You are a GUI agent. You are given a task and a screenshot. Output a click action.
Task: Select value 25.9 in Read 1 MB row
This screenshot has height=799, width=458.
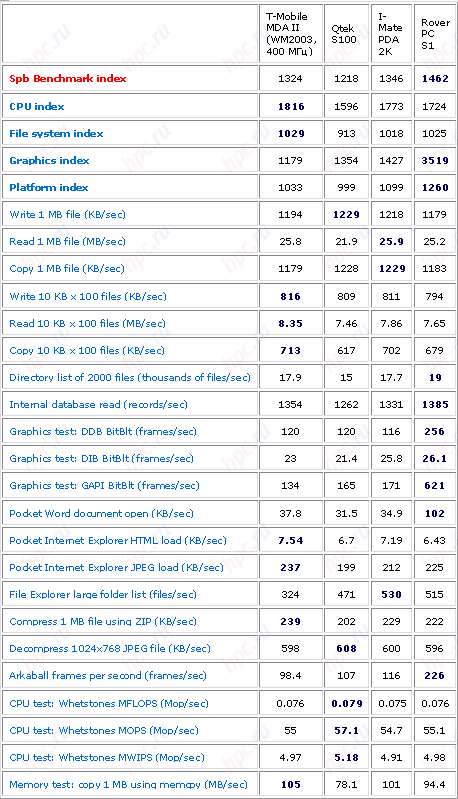[x=391, y=242]
